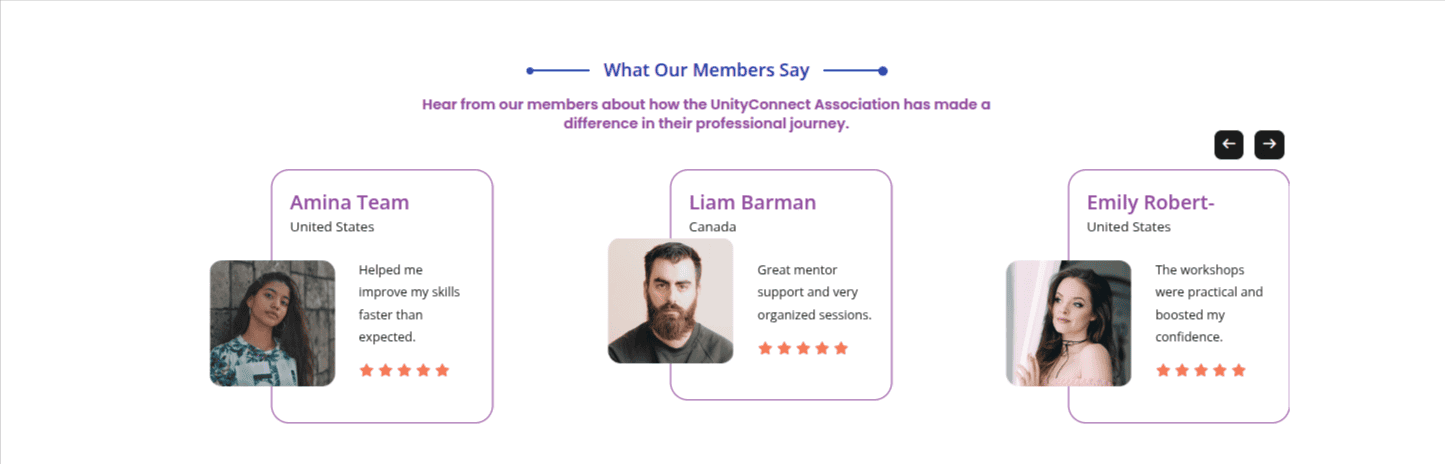Click Amina Team's profile photo

(x=272, y=323)
